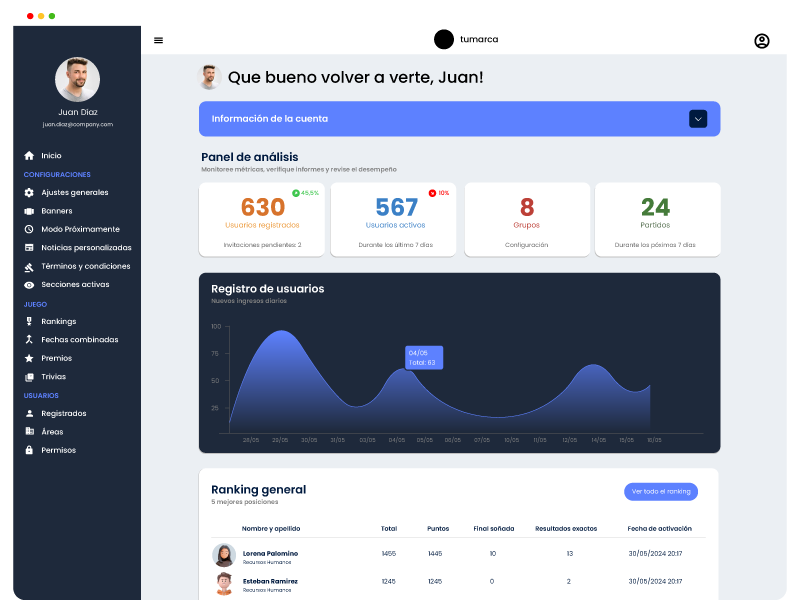Open the Grupos Configuración card
This screenshot has height=600, width=800.
point(526,219)
